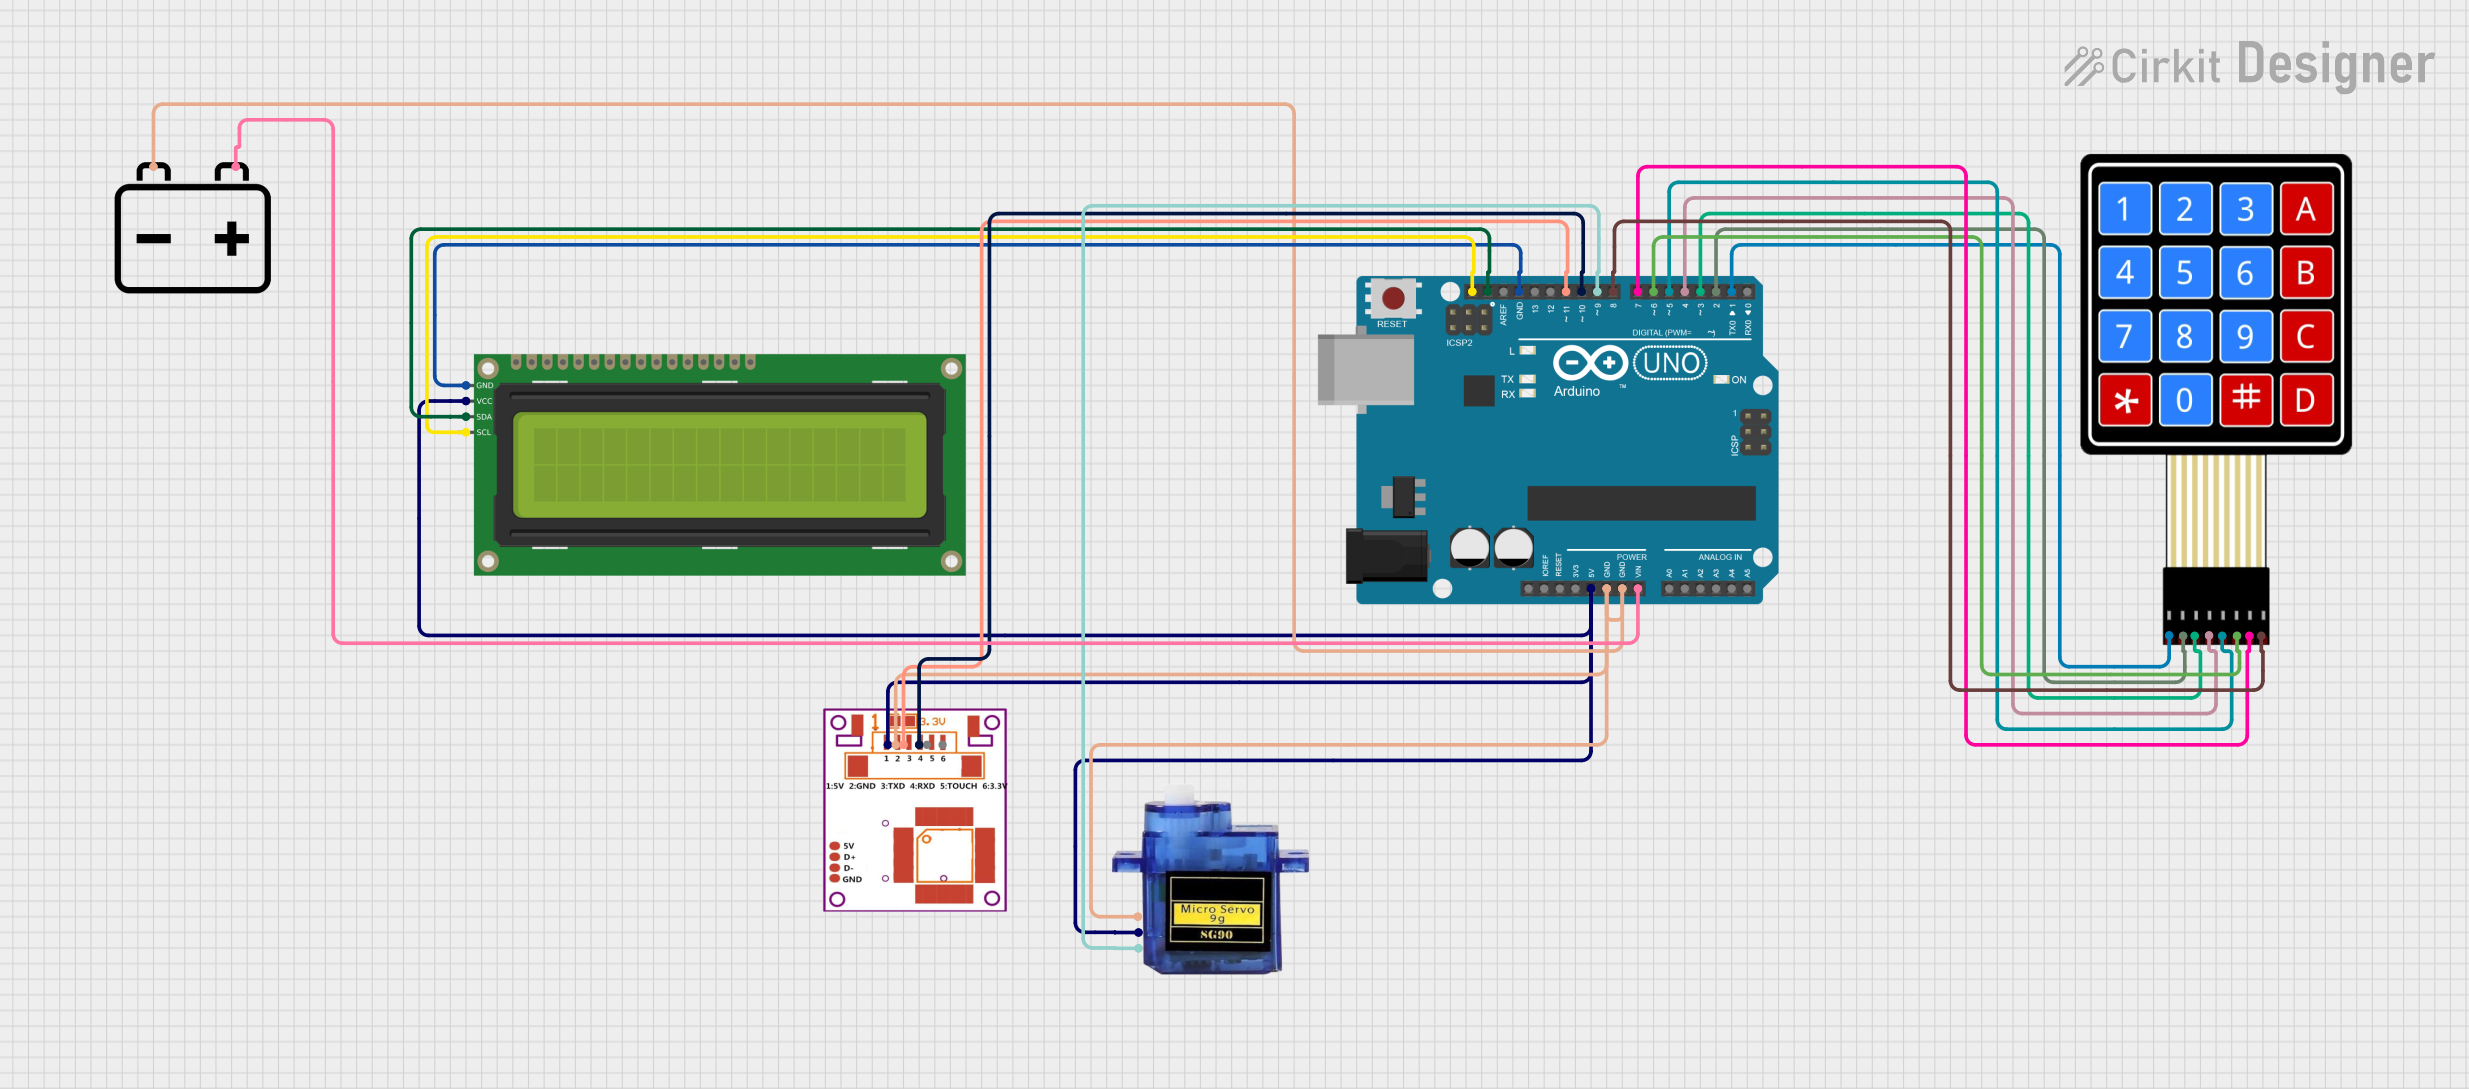This screenshot has width=2469, height=1089.
Task: Click keypad key 8
Action: pos(2185,337)
